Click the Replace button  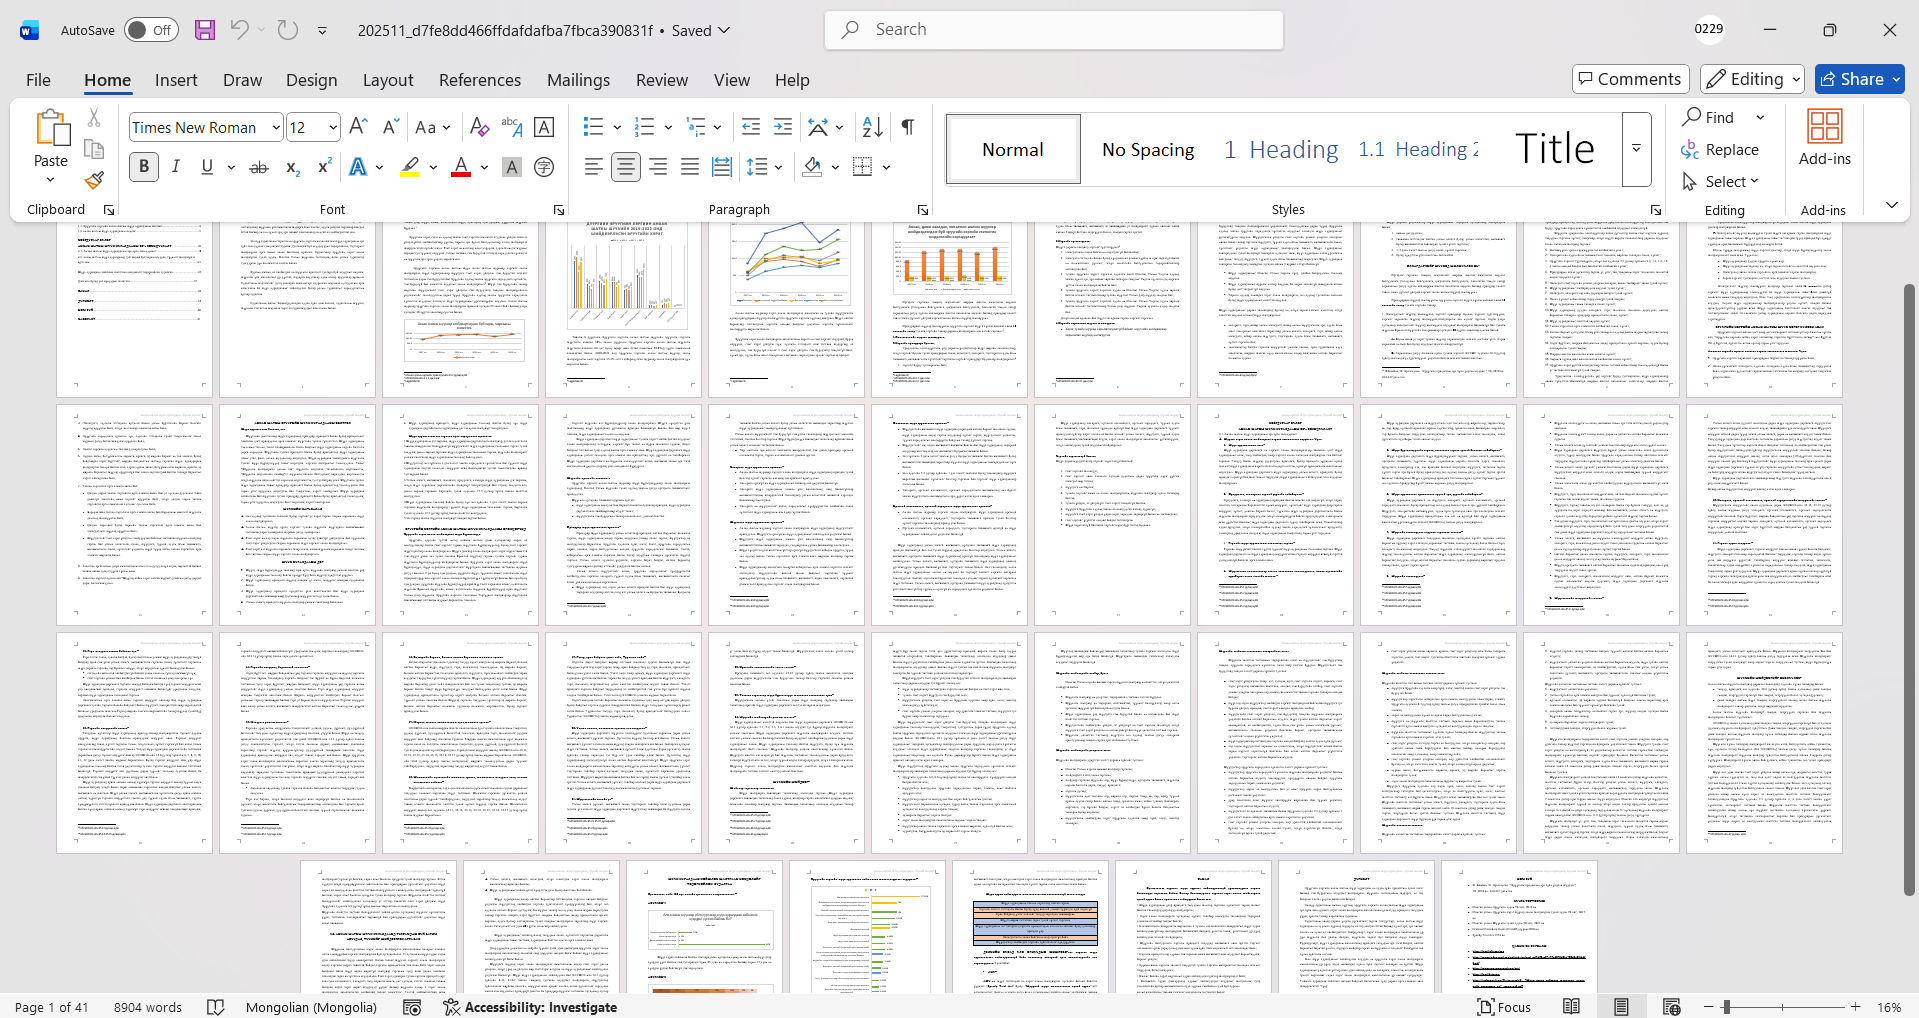1720,149
